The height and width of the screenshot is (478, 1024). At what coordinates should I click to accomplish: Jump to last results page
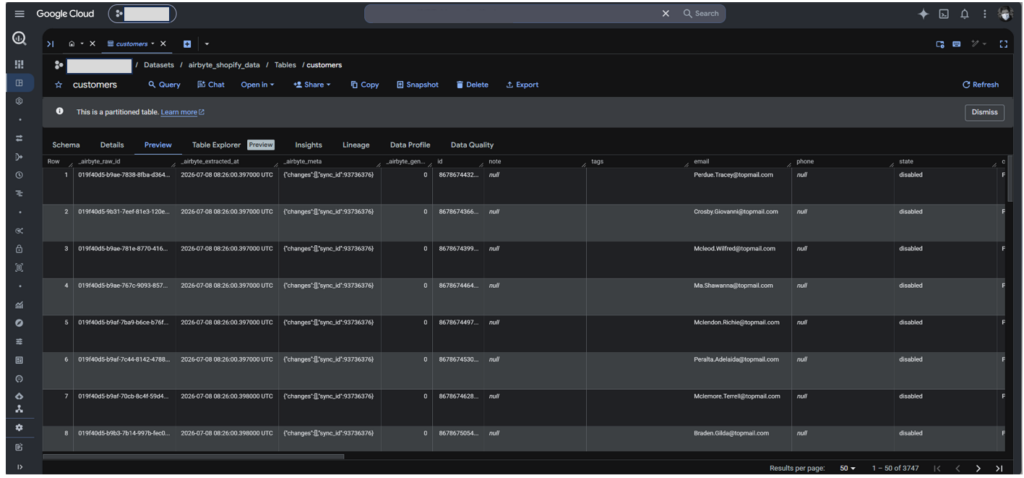click(x=999, y=468)
